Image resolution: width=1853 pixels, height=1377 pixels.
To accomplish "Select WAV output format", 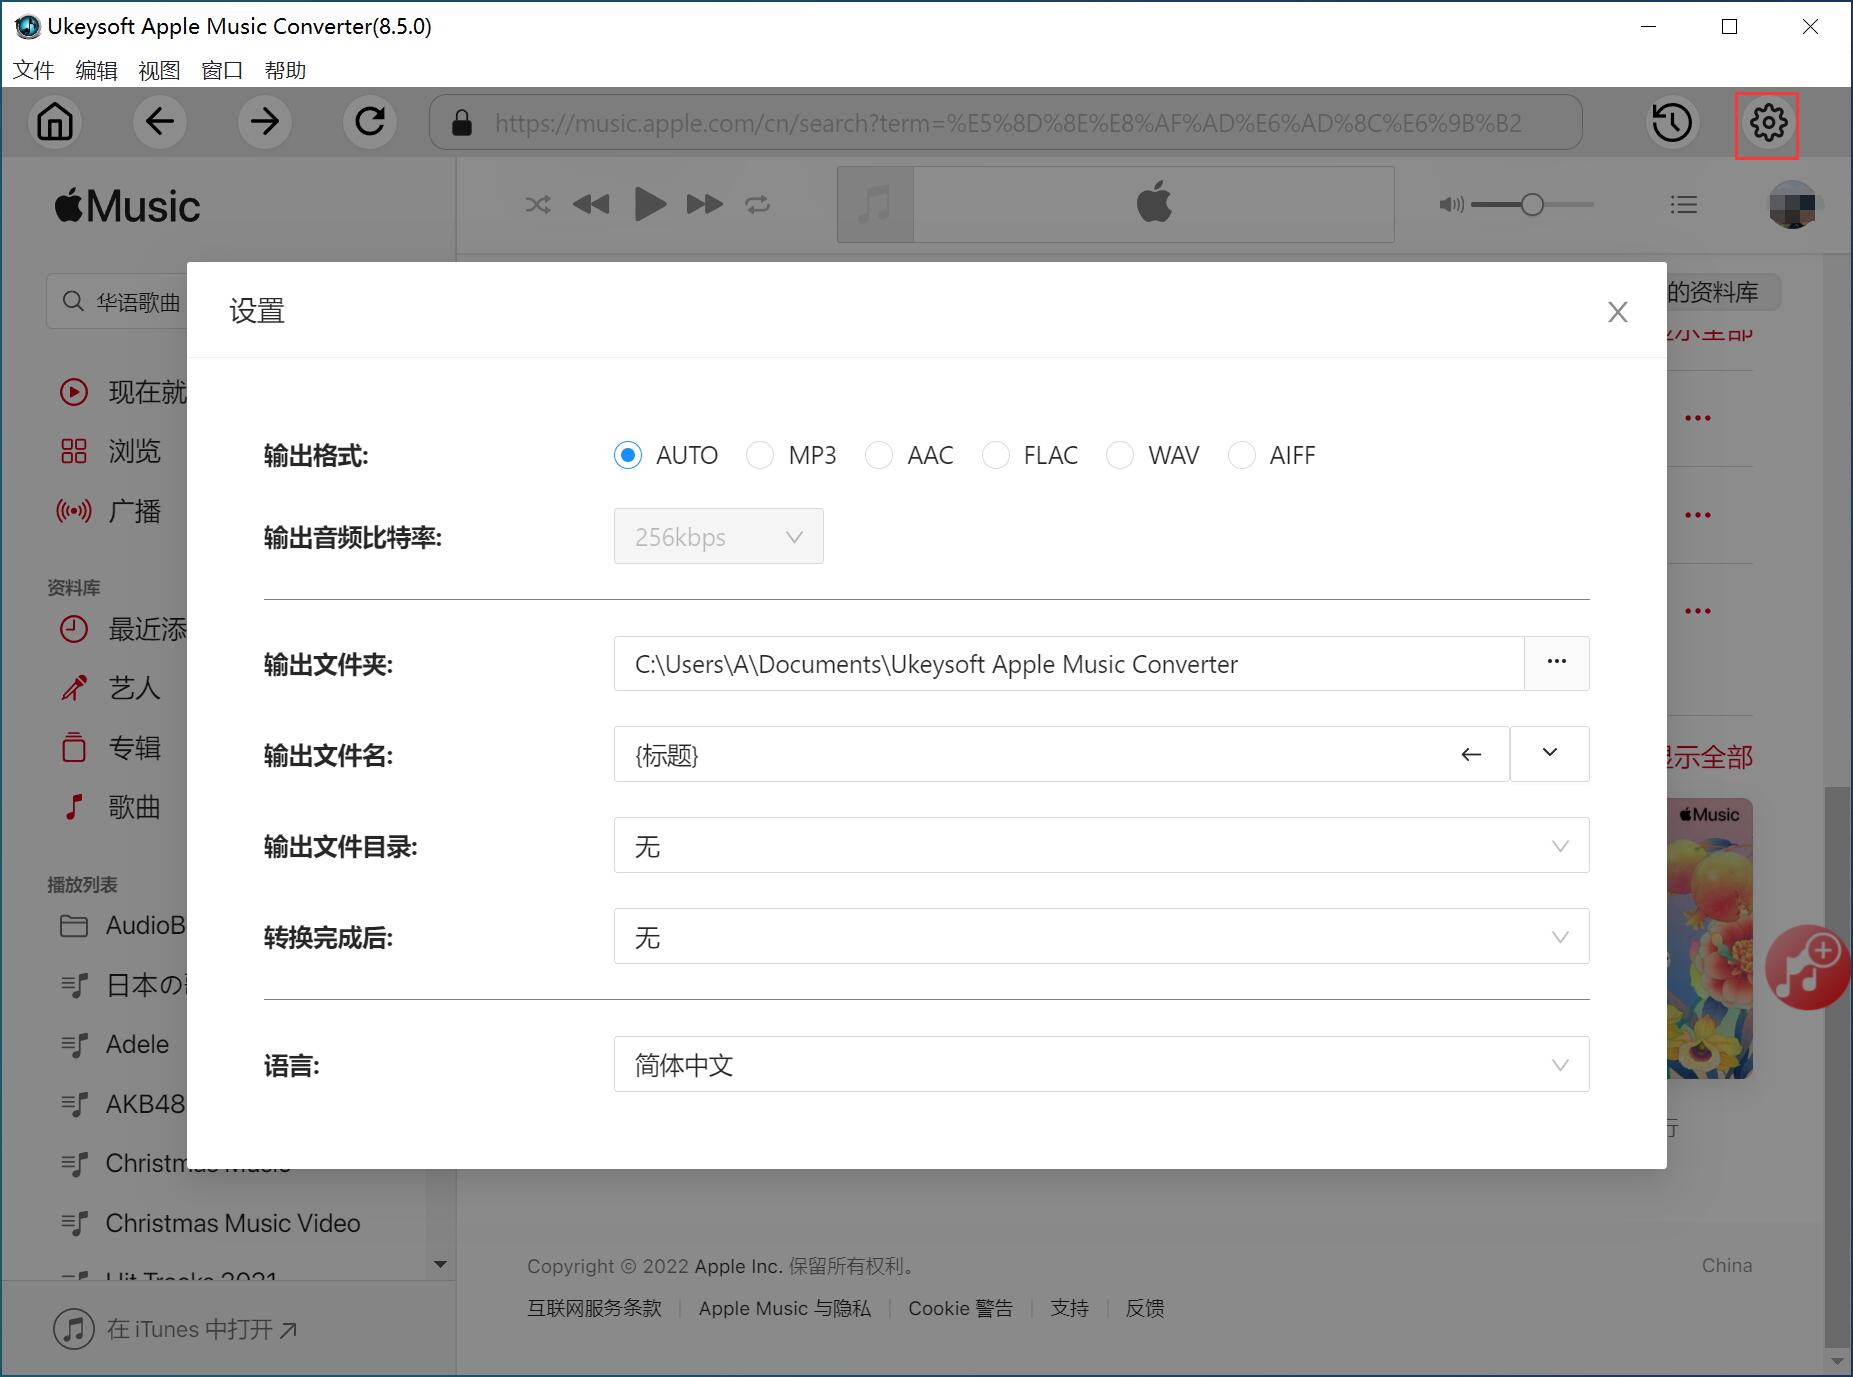I will (1152, 456).
